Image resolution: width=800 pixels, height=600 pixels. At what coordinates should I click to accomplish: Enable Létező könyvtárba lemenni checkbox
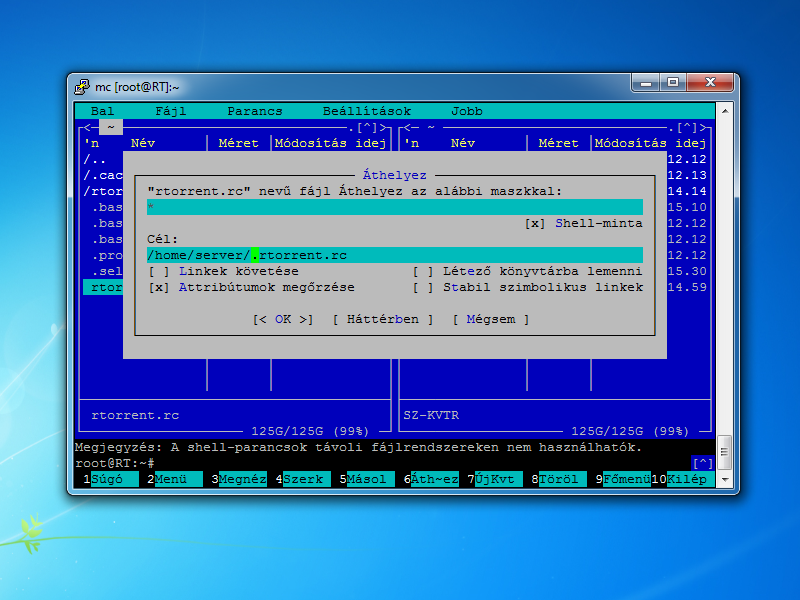point(423,272)
